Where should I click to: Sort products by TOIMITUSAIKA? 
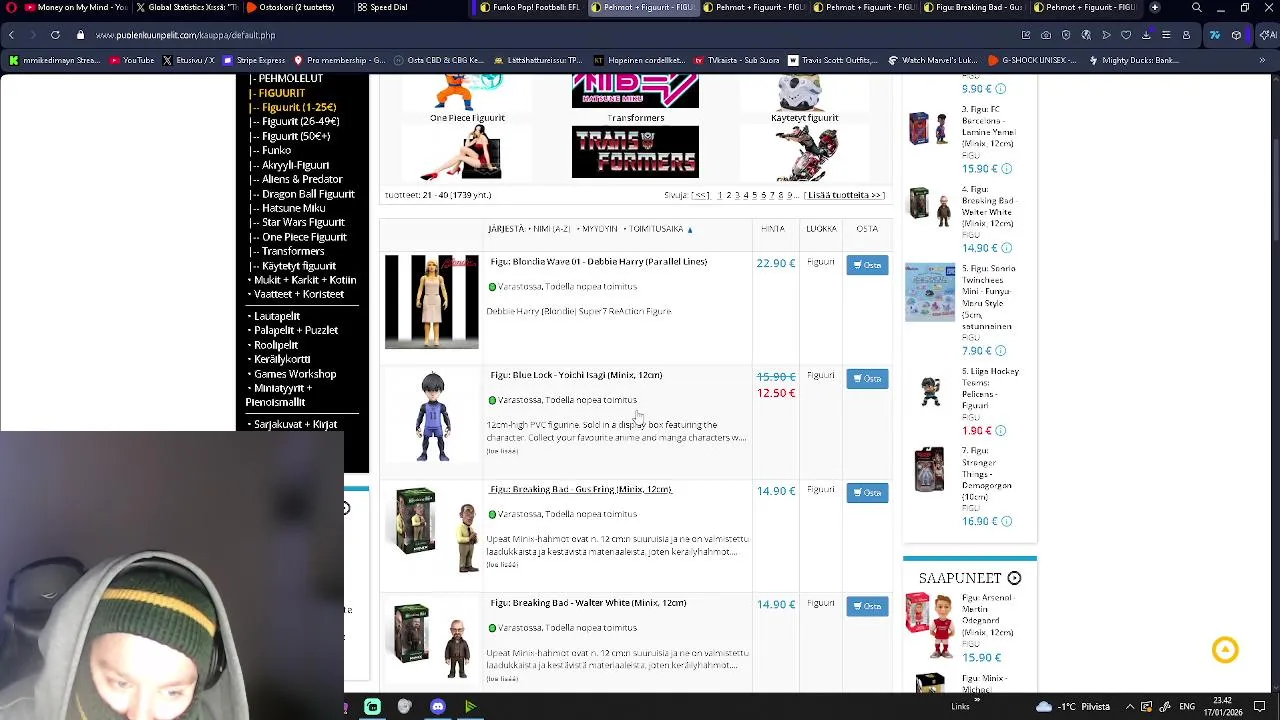[656, 229]
